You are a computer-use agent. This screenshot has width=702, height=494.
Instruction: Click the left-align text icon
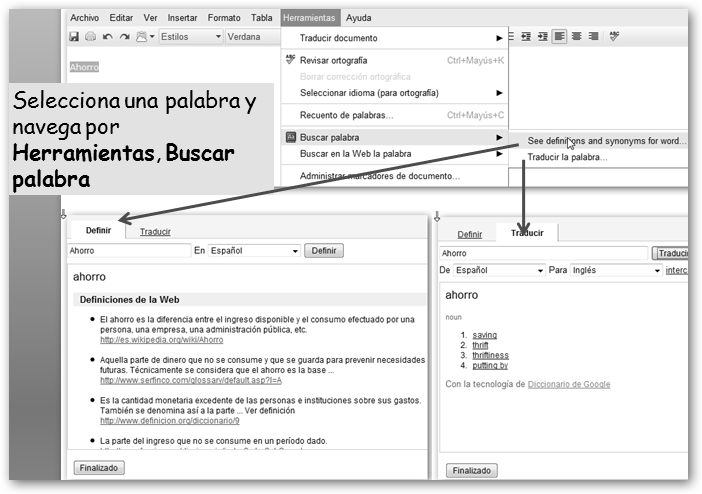point(559,37)
